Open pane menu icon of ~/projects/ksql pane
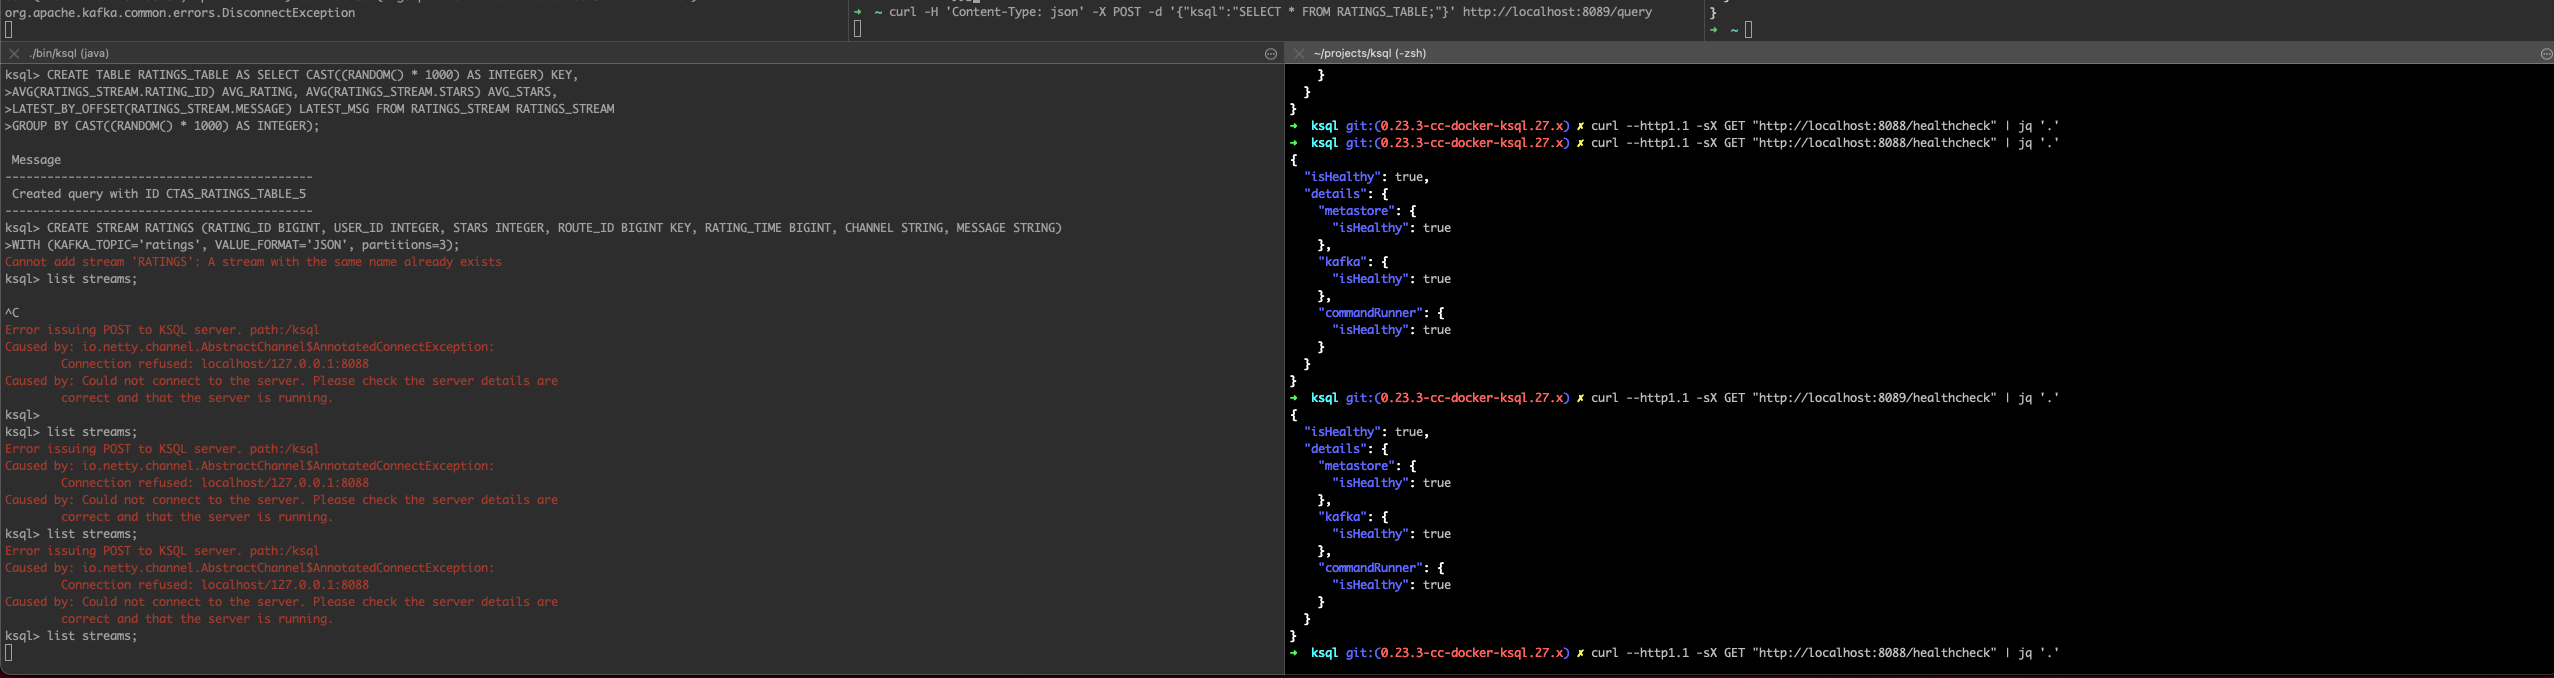This screenshot has width=2554, height=678. click(x=2546, y=54)
